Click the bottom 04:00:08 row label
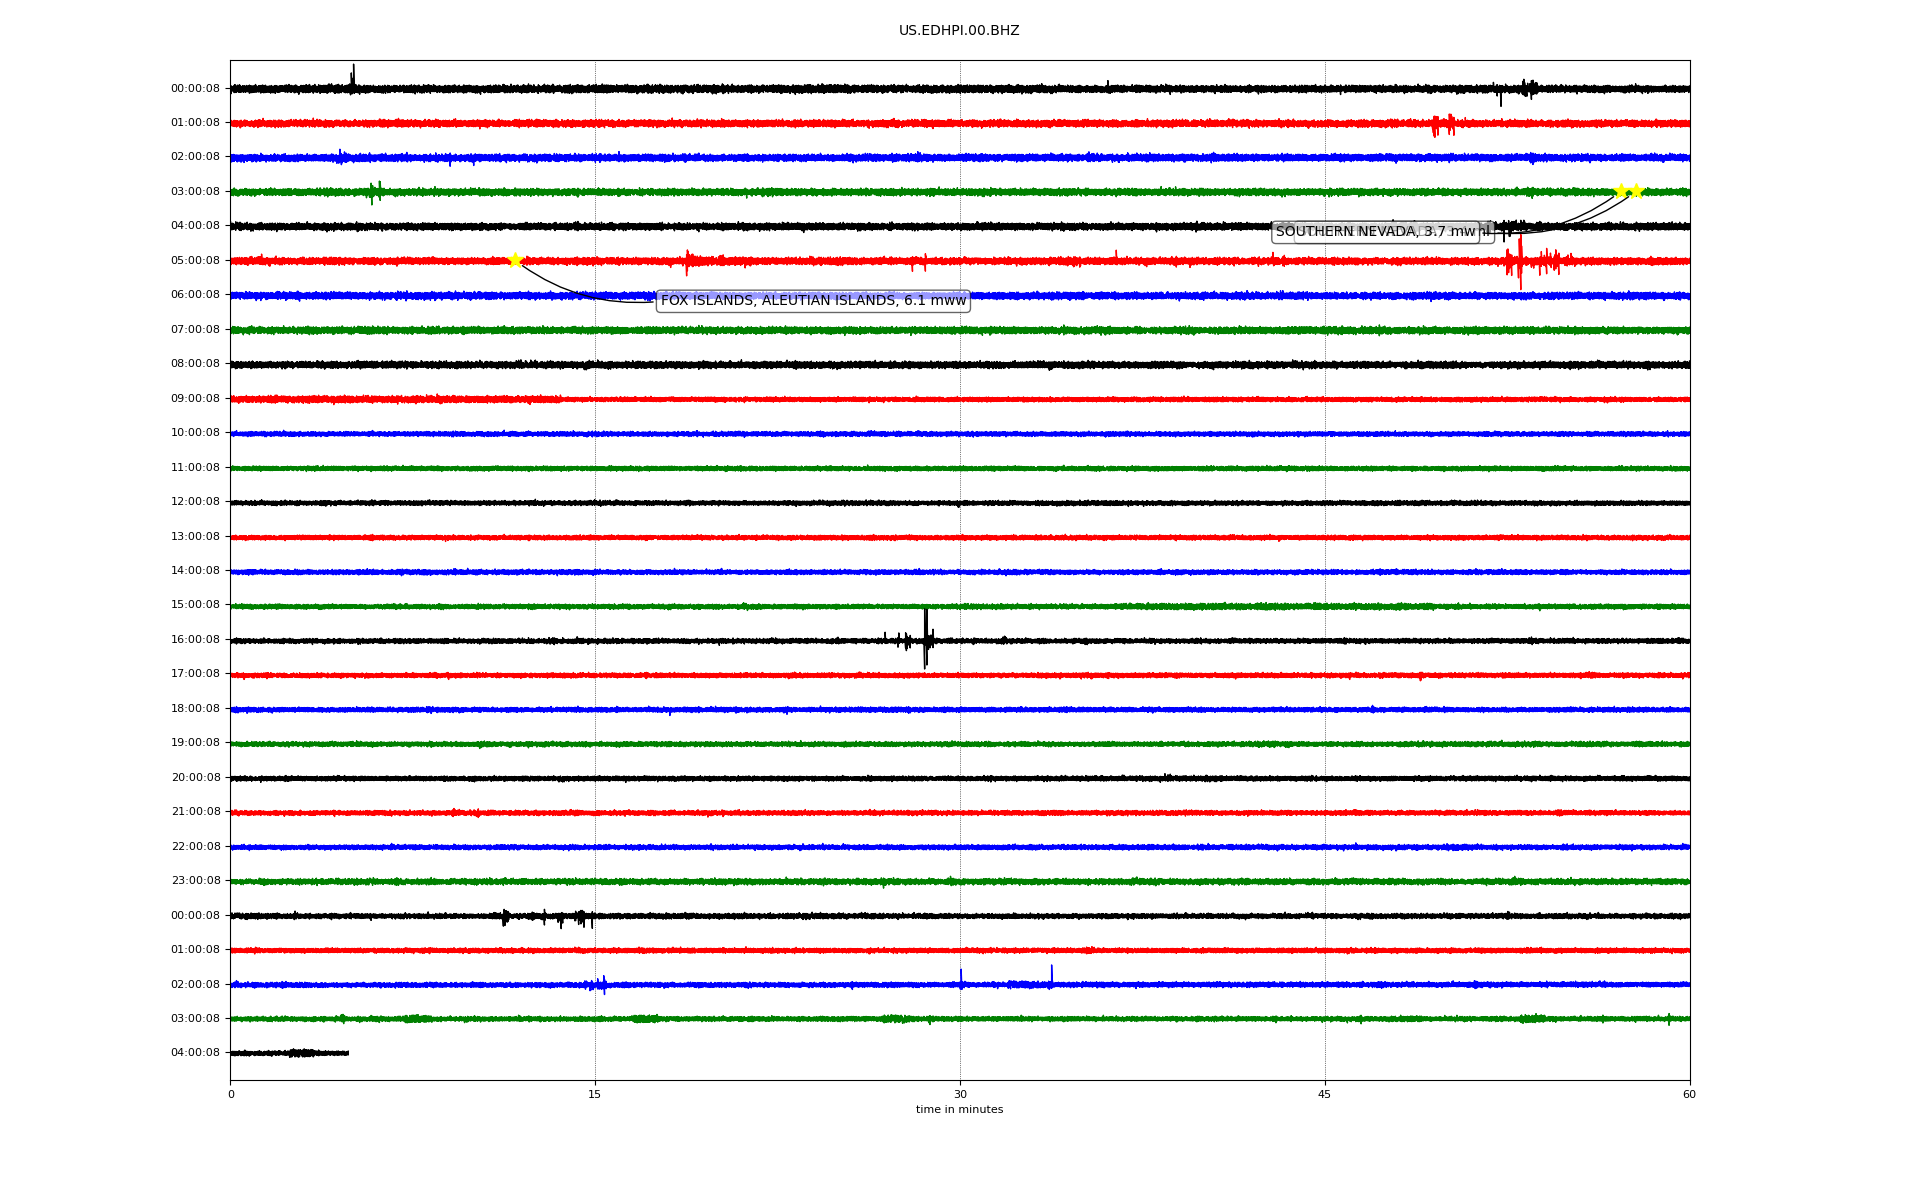The image size is (1920, 1200). point(195,1053)
